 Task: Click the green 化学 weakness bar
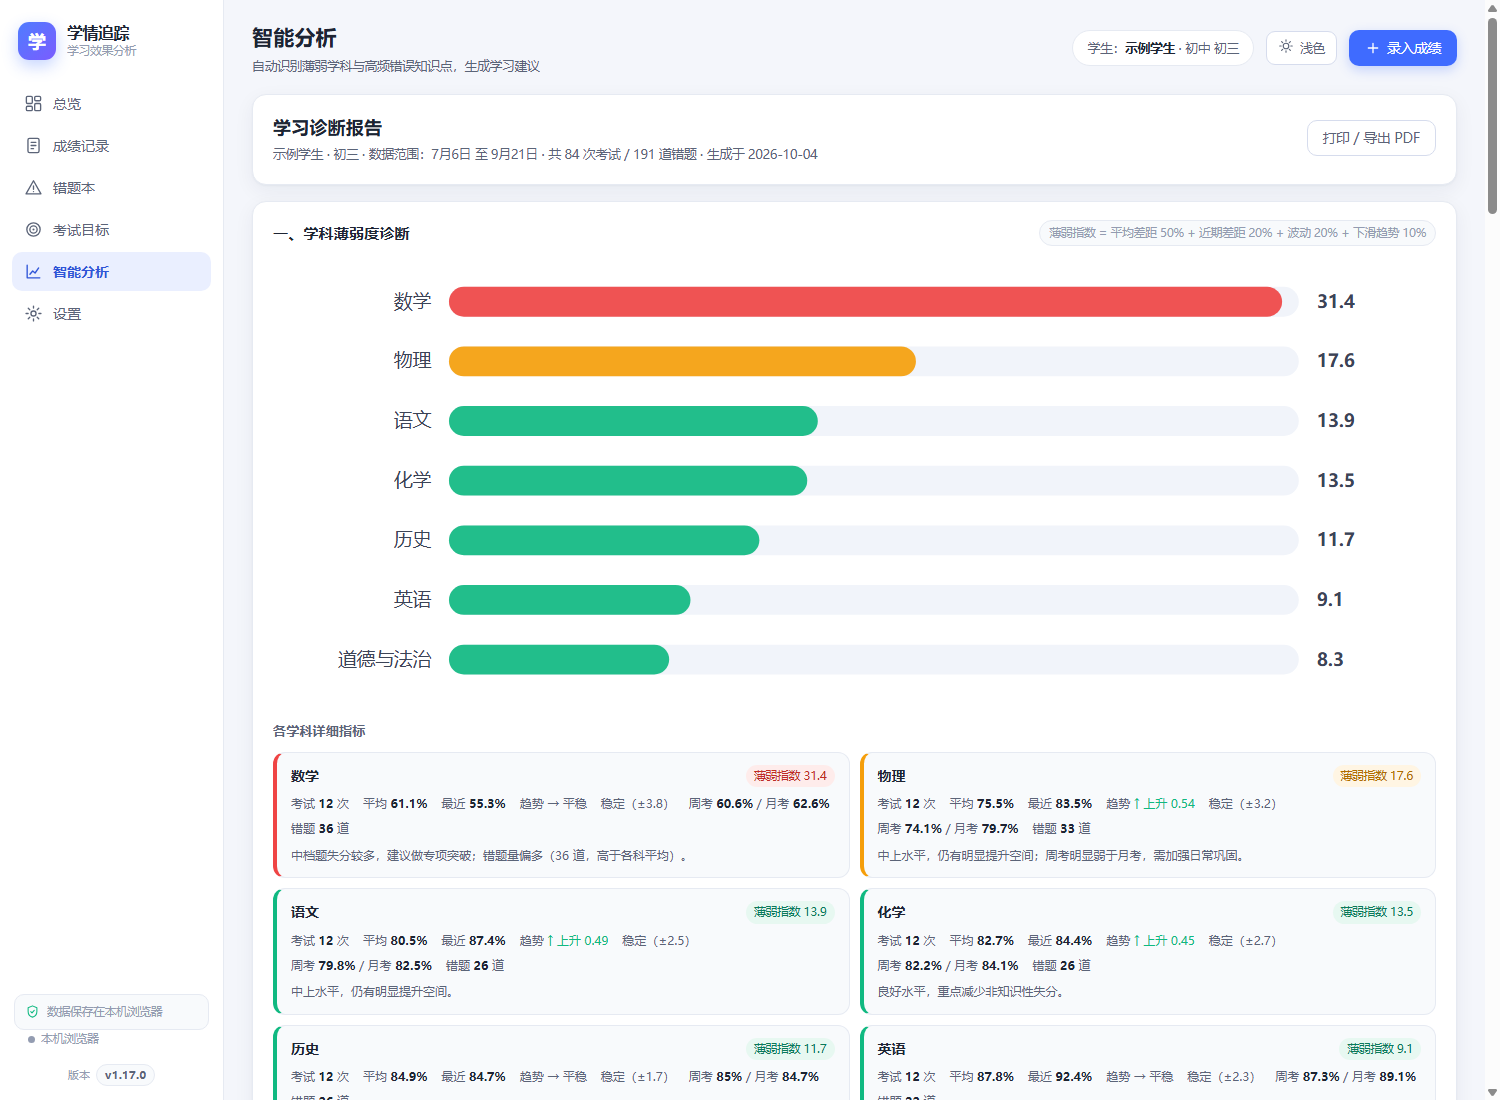tap(628, 481)
